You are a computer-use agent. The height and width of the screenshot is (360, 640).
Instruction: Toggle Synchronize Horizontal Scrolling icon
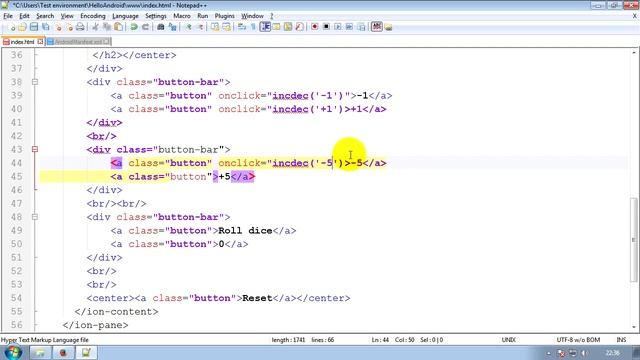226,27
